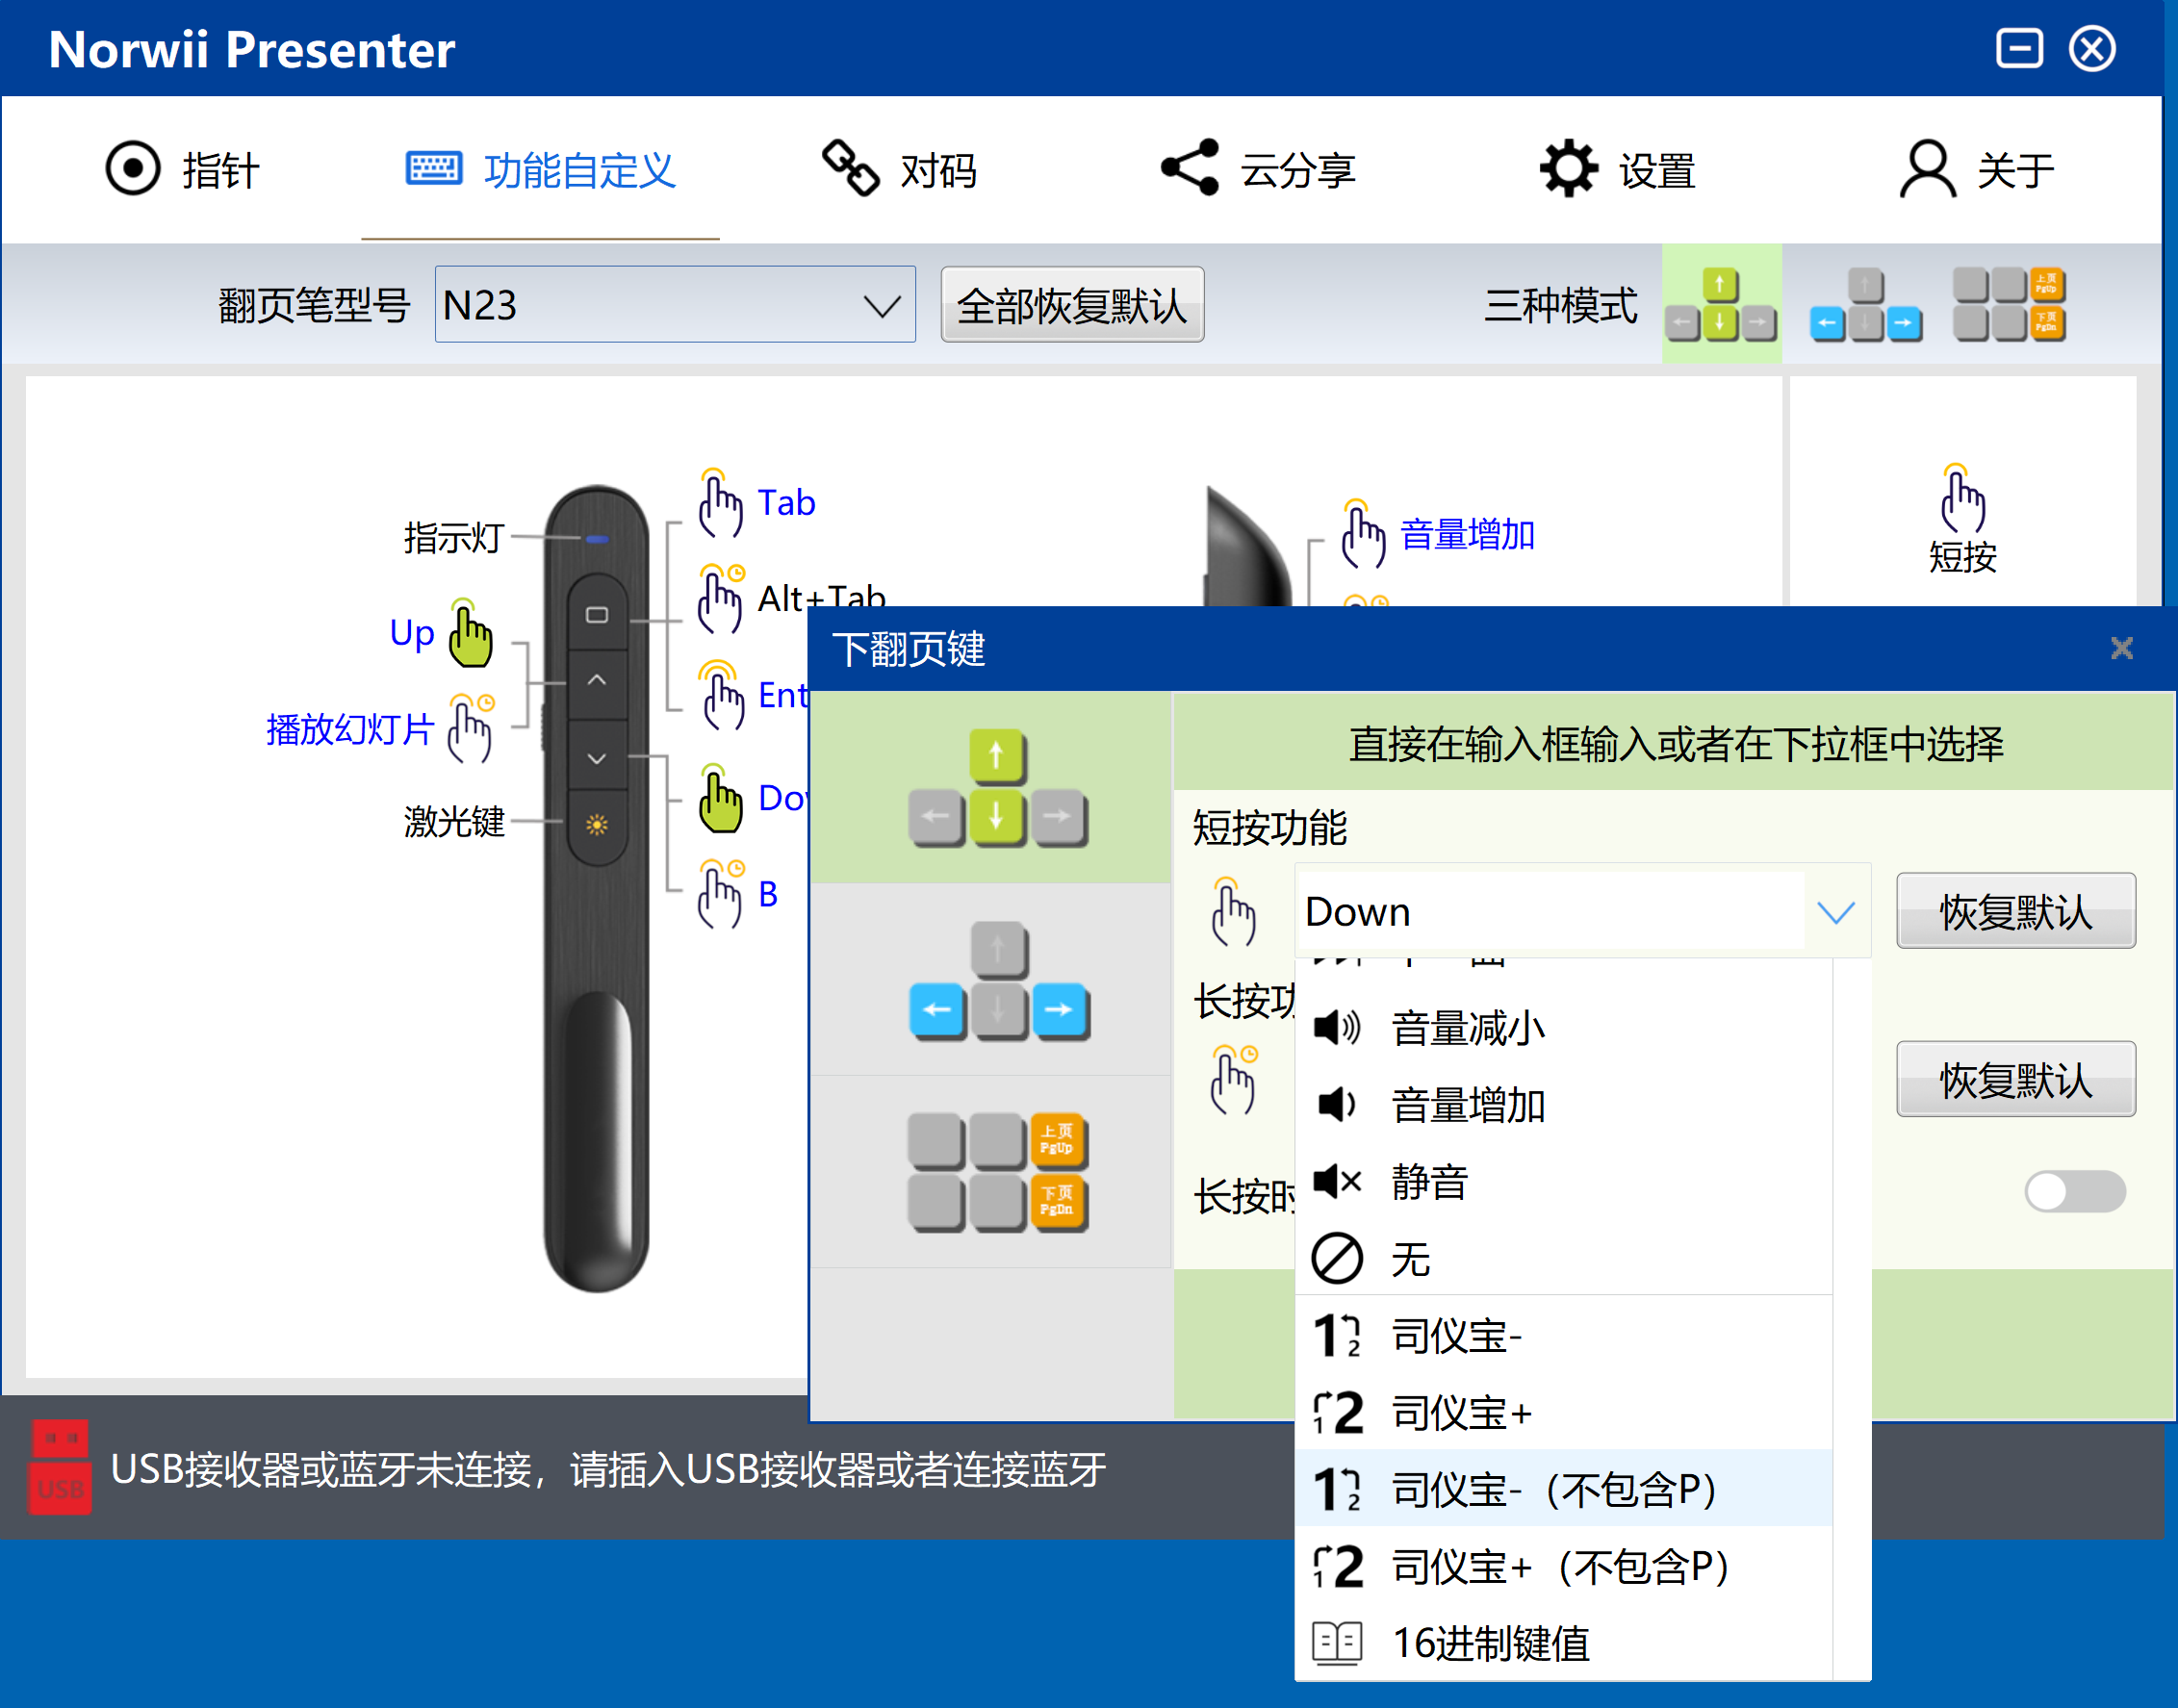Screen dimensions: 2178x1708
Task: Click the down arrow button on presenter image
Action: coord(597,758)
